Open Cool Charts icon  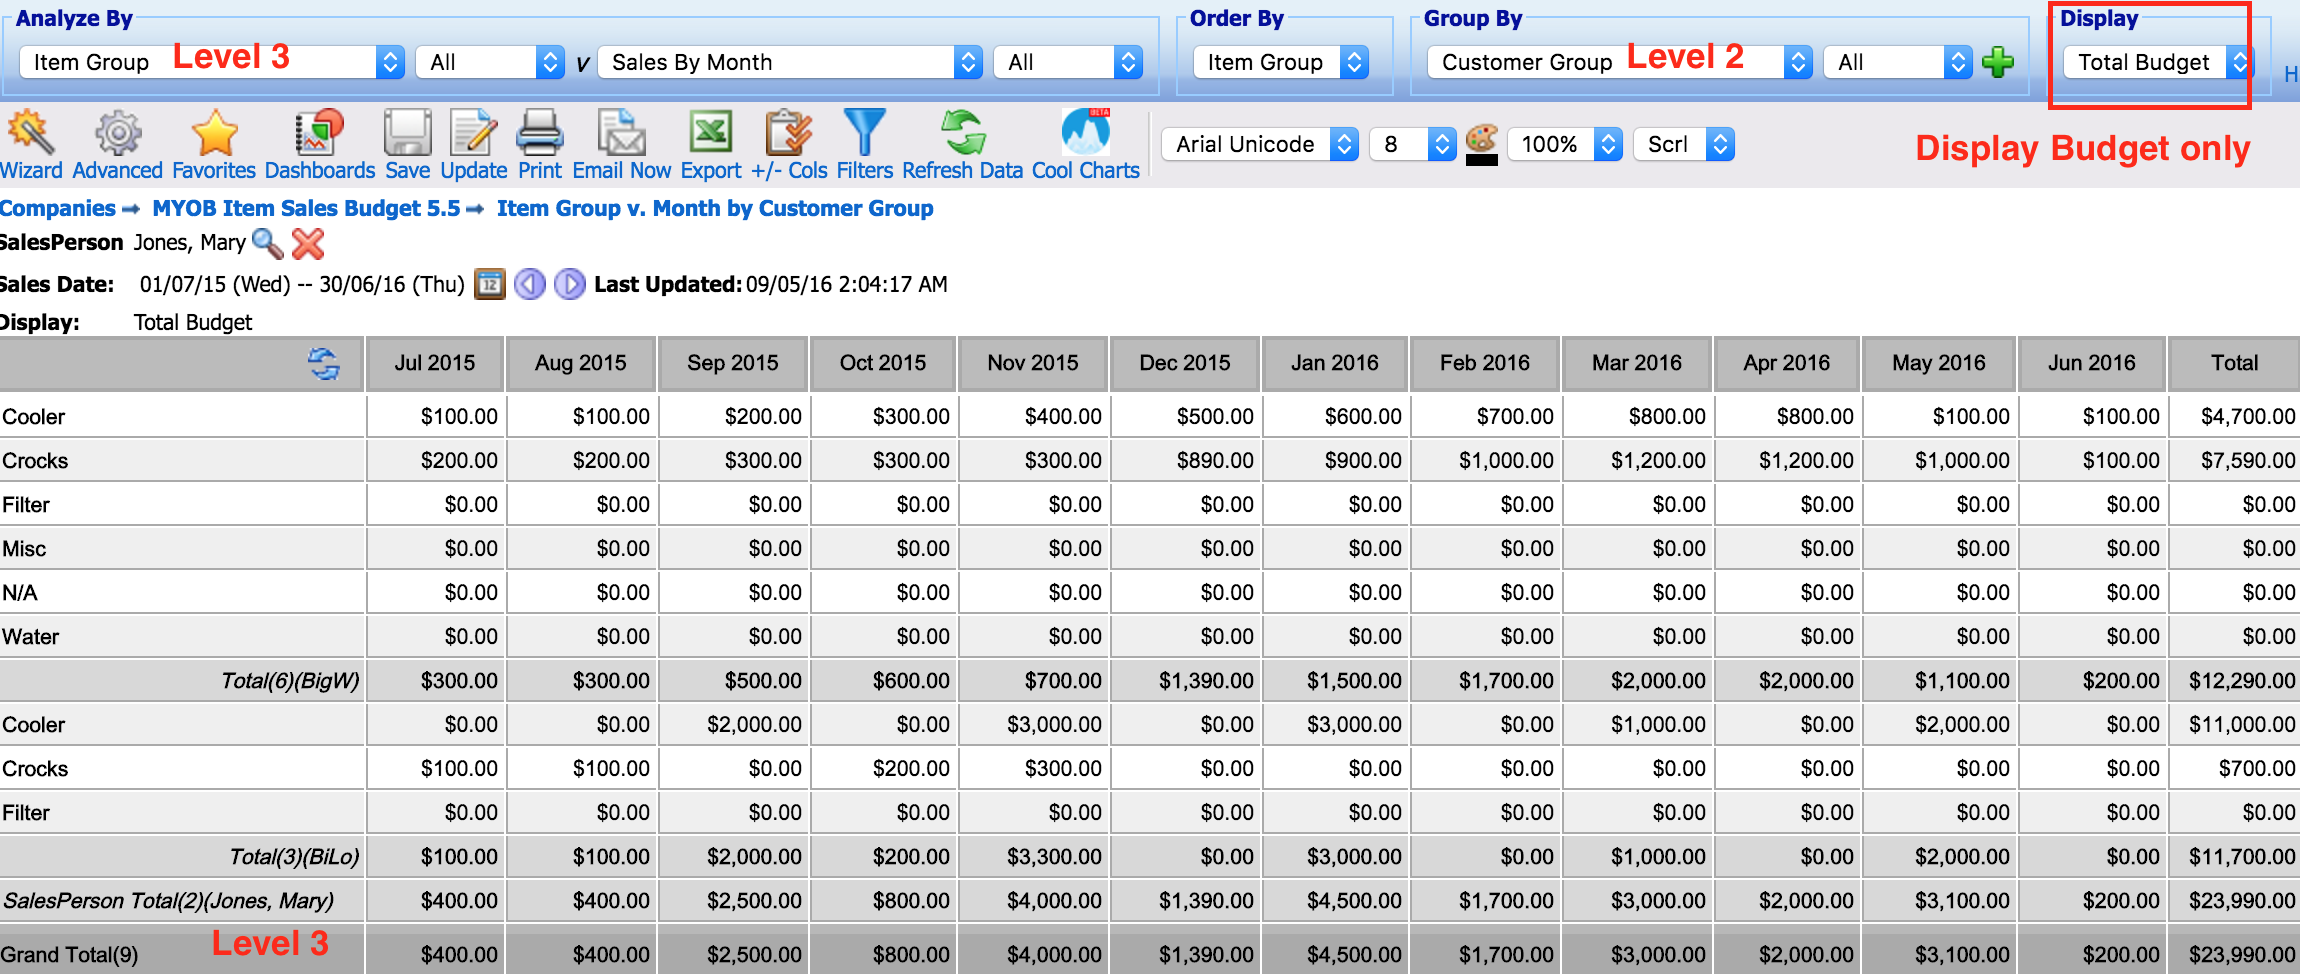(x=1086, y=133)
